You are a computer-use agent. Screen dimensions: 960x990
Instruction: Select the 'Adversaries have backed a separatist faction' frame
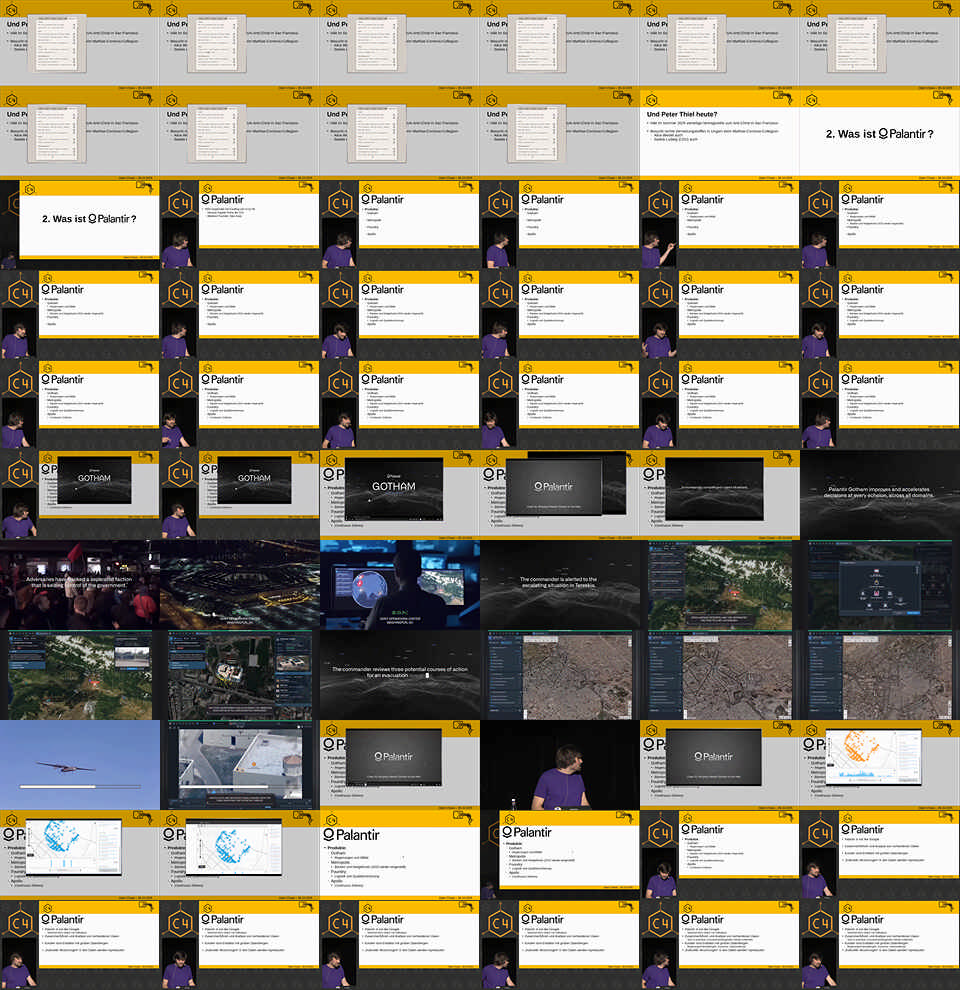(79, 584)
